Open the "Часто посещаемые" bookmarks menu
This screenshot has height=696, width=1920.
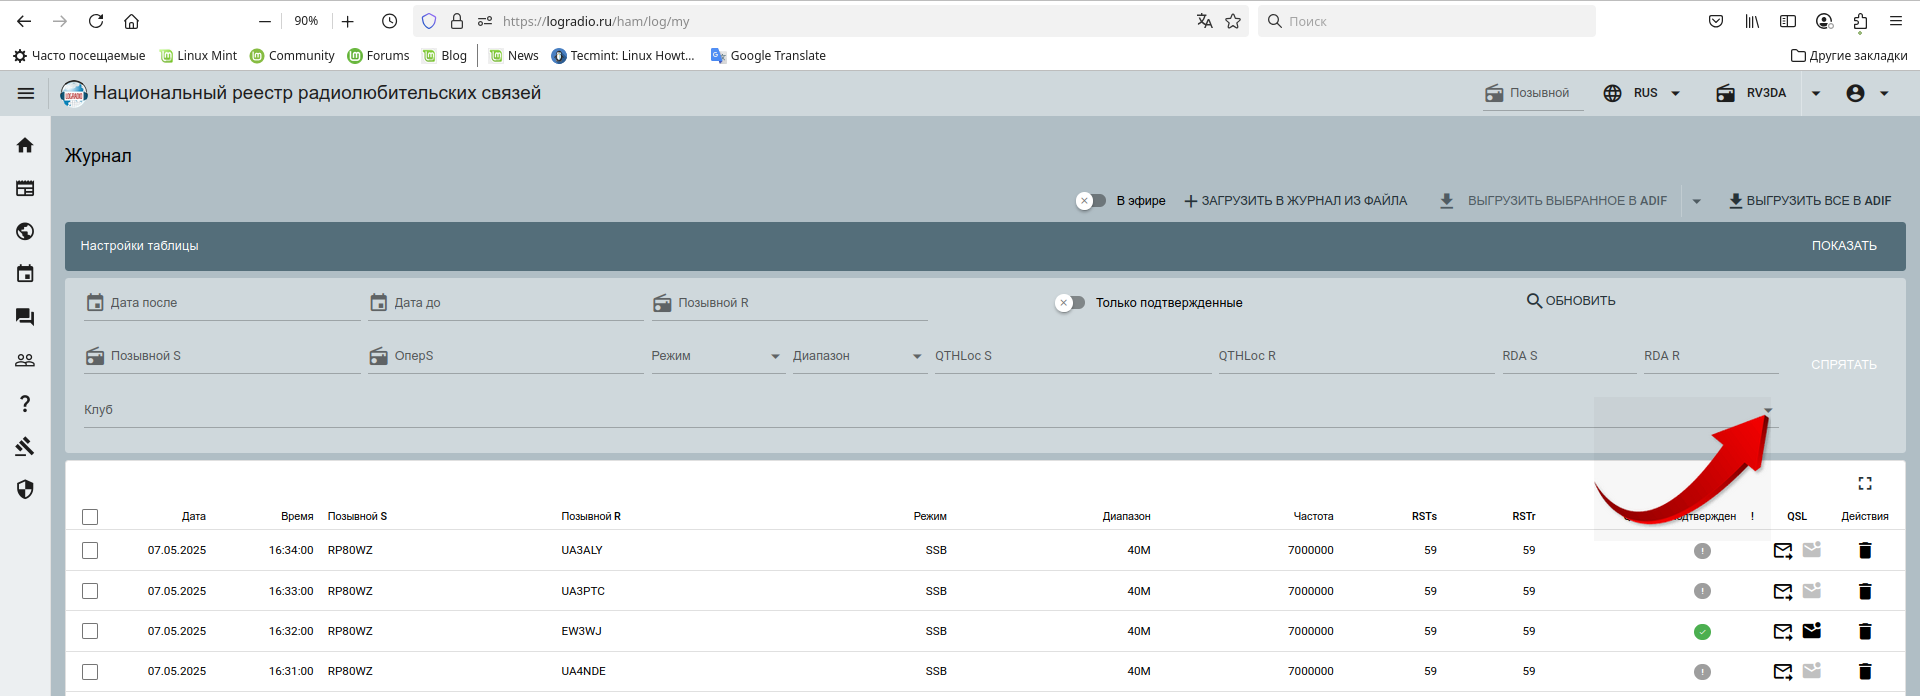point(79,56)
